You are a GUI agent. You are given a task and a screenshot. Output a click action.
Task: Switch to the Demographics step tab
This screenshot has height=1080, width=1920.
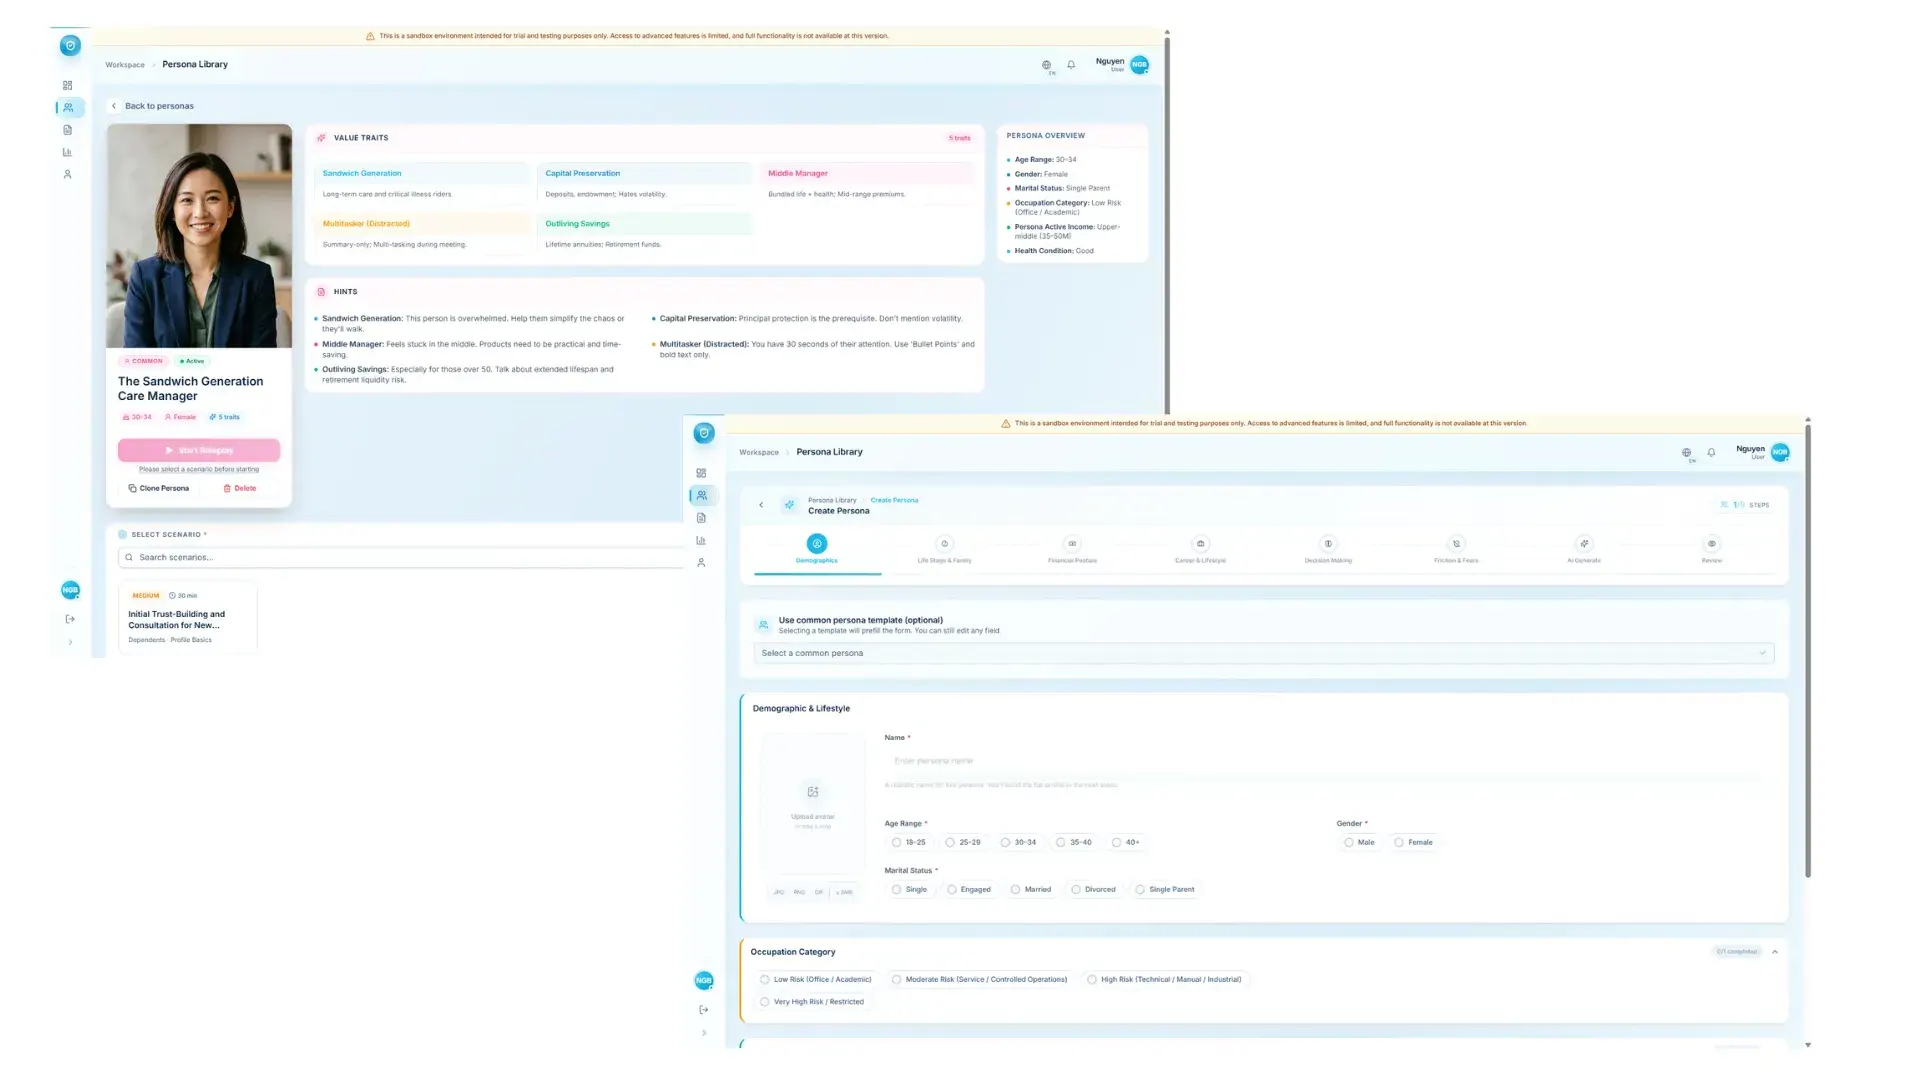click(817, 550)
